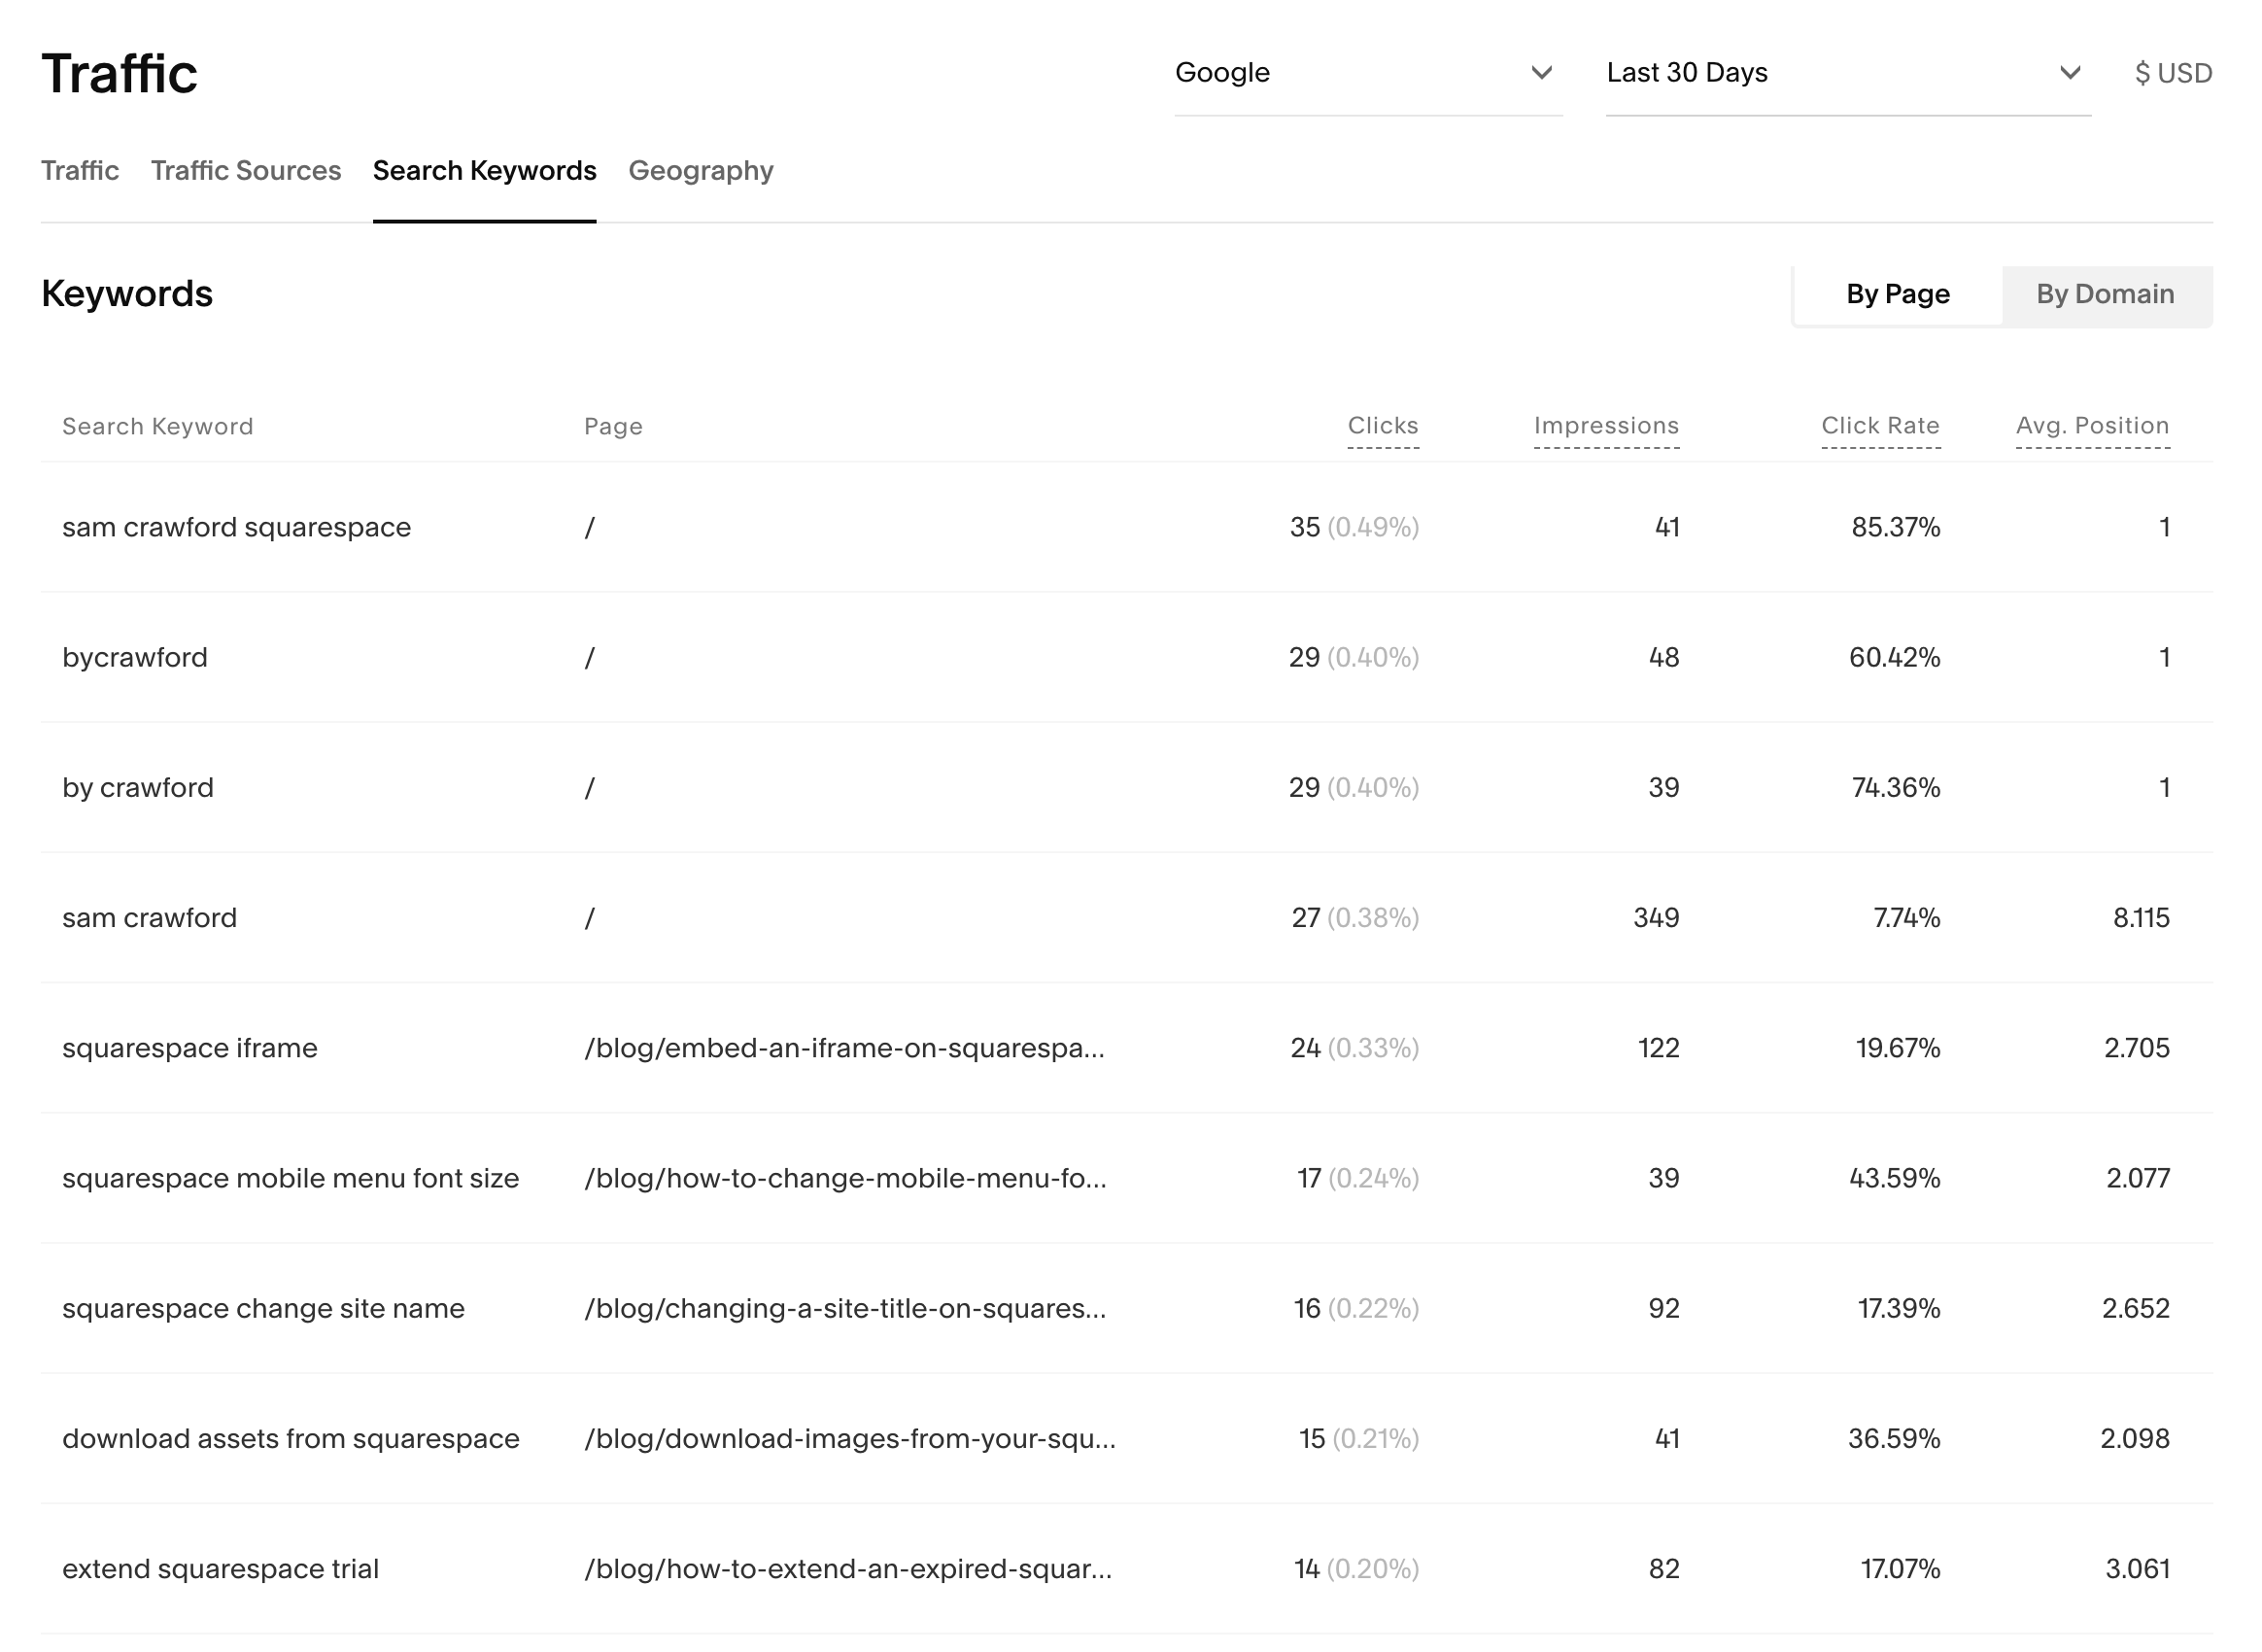Click the 2.705 average position value

point(2137,1048)
